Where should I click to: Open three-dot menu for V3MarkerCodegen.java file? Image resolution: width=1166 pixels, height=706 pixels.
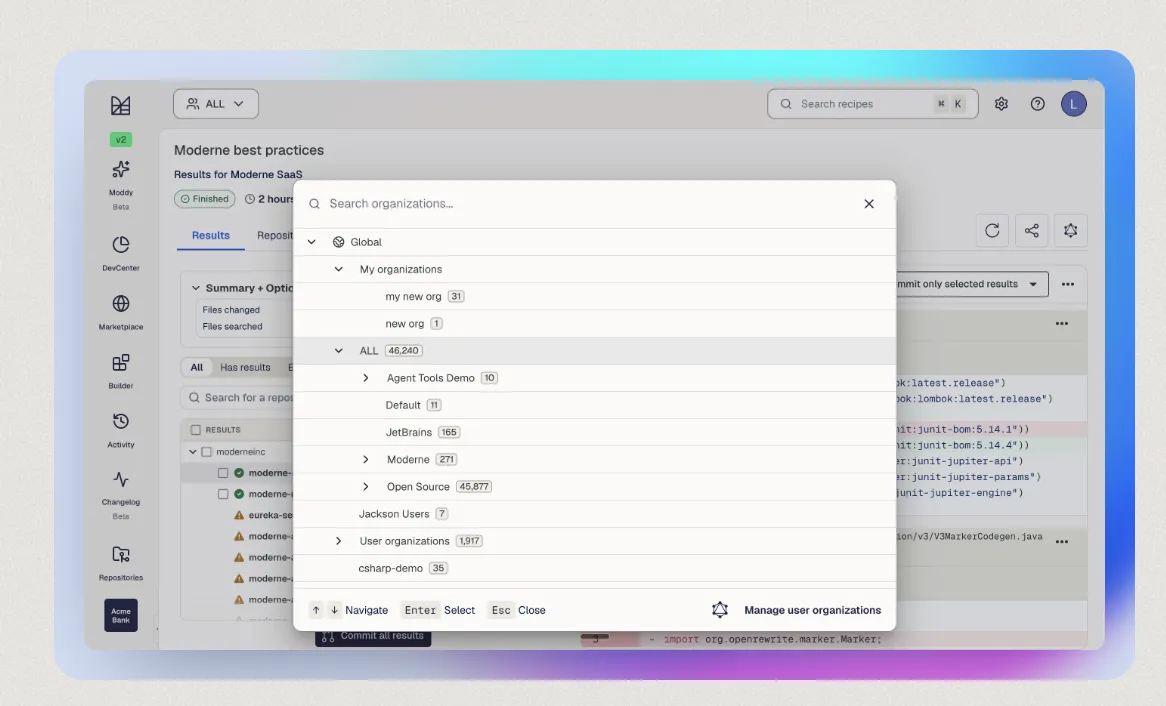click(1062, 542)
